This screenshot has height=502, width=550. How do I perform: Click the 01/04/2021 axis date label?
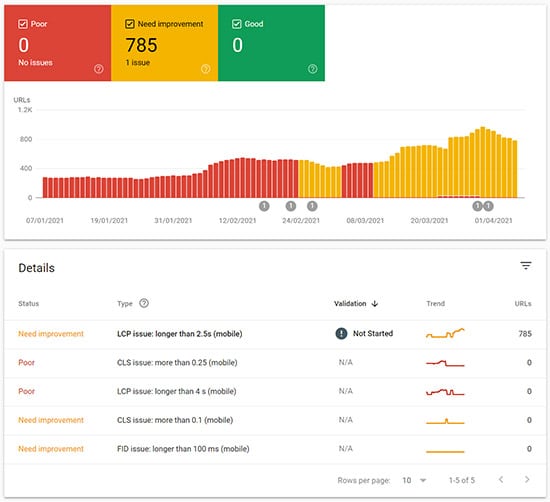(494, 221)
